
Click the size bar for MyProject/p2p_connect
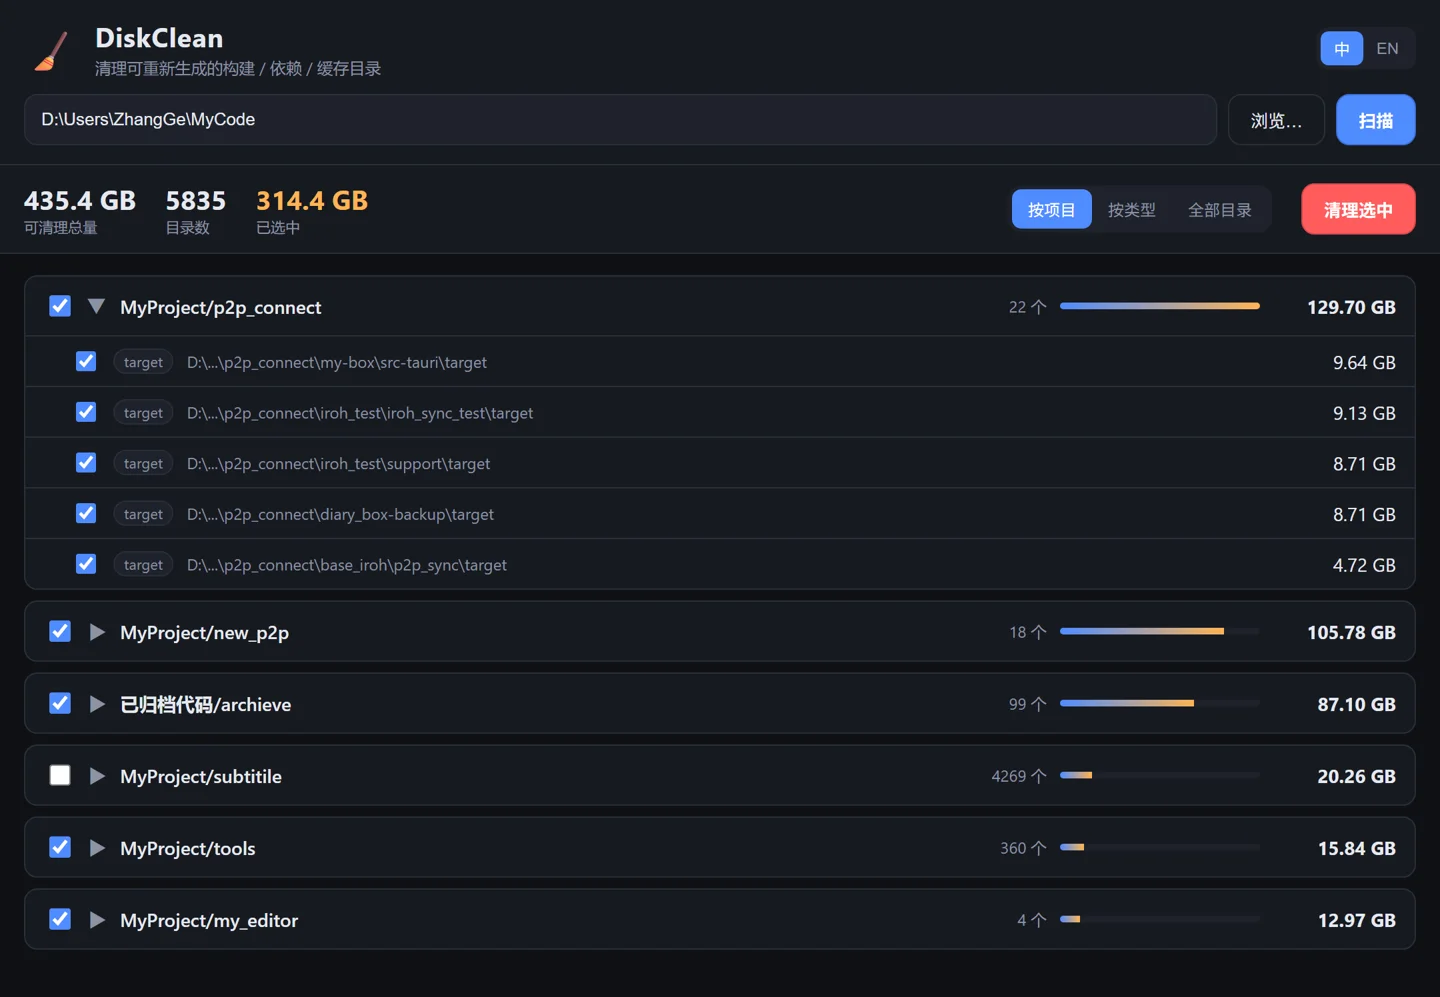(x=1160, y=306)
